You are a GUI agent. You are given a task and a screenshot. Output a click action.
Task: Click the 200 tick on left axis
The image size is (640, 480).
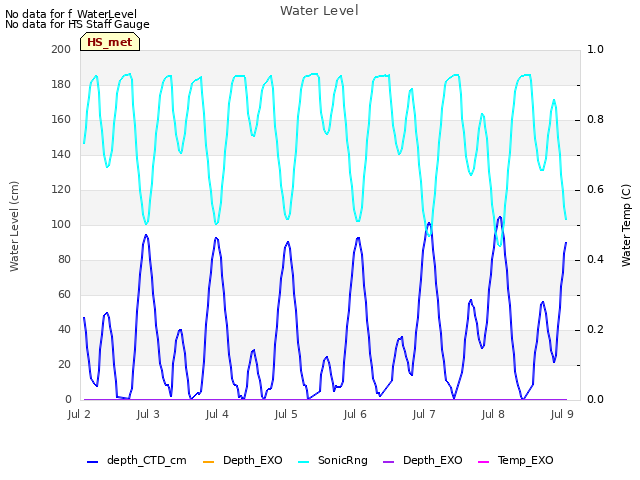[61, 49]
